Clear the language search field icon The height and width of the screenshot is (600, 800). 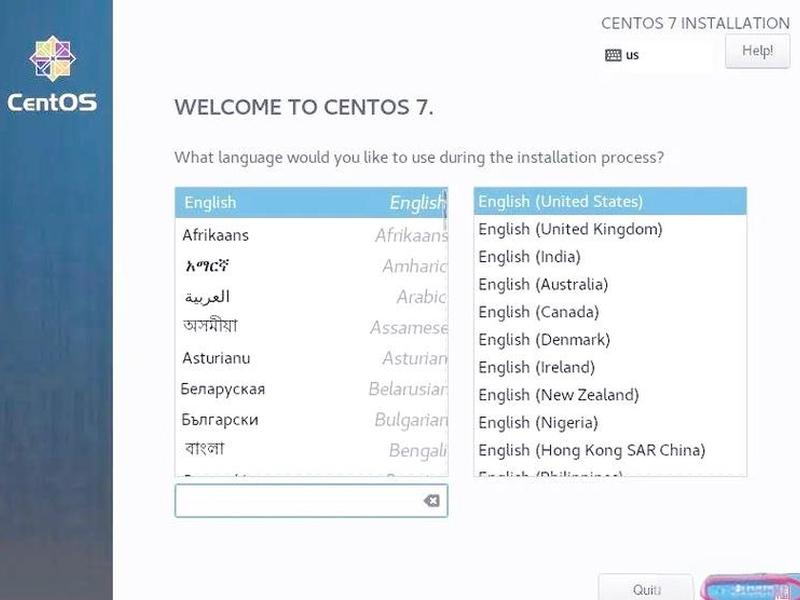coord(432,501)
